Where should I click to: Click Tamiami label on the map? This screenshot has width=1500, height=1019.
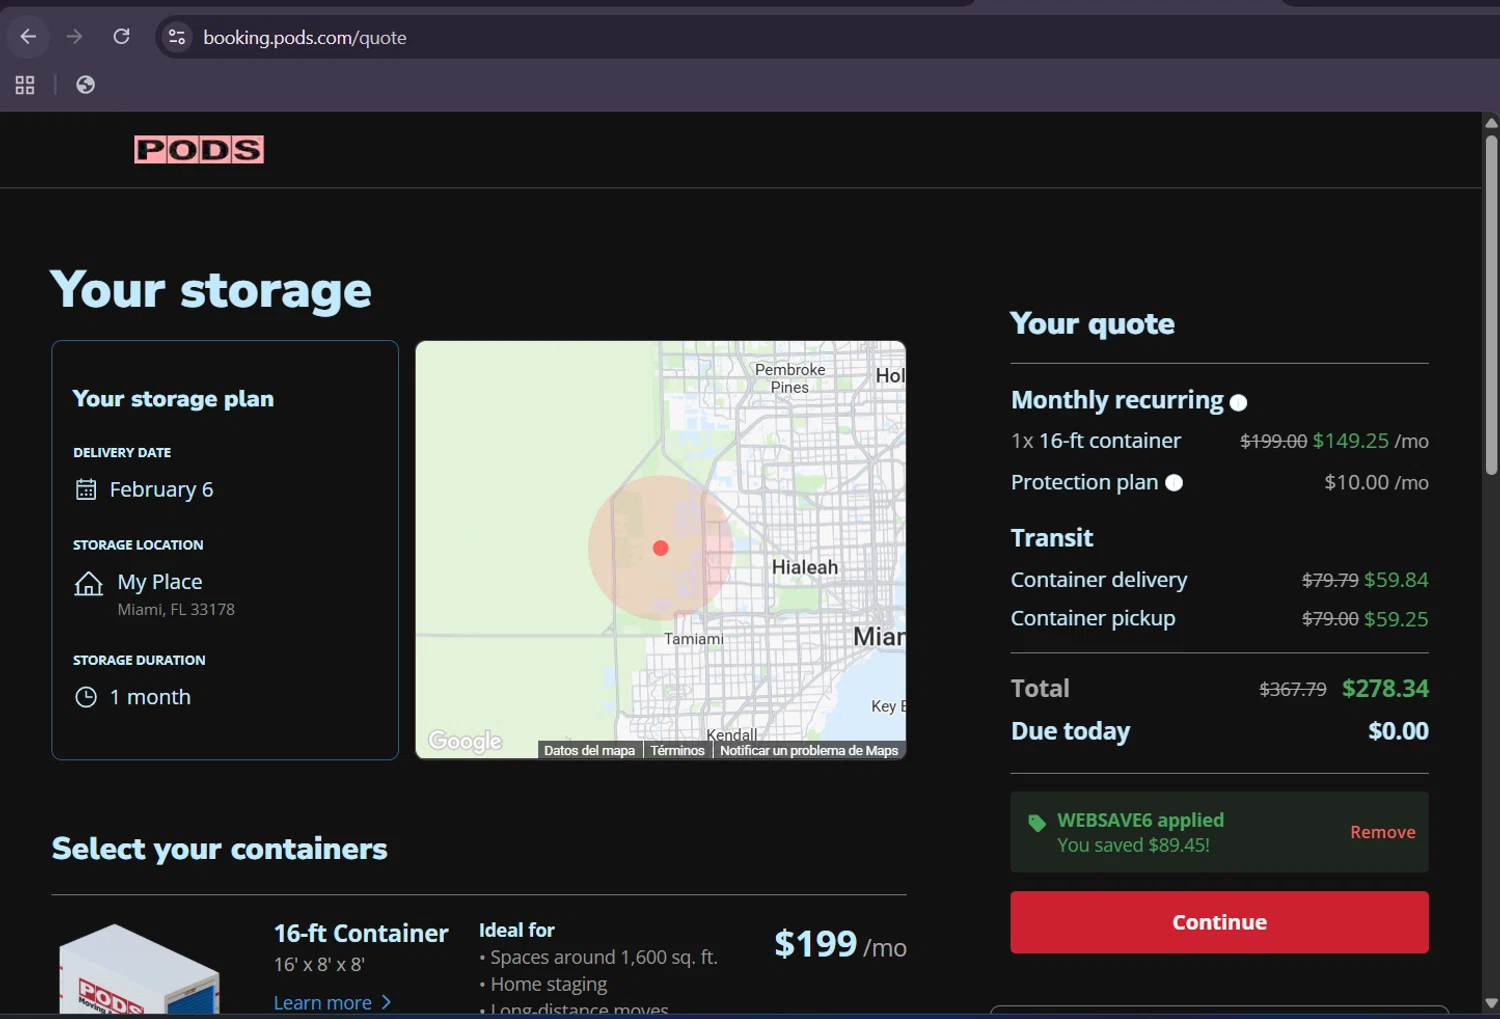693,639
